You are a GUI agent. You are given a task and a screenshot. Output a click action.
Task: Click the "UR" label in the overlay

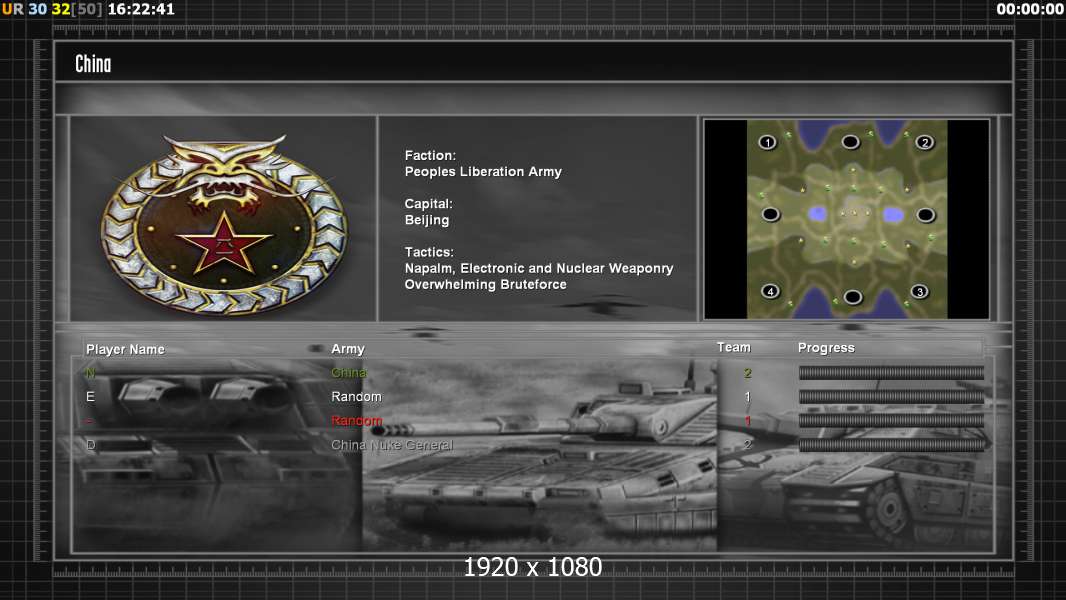tap(12, 10)
